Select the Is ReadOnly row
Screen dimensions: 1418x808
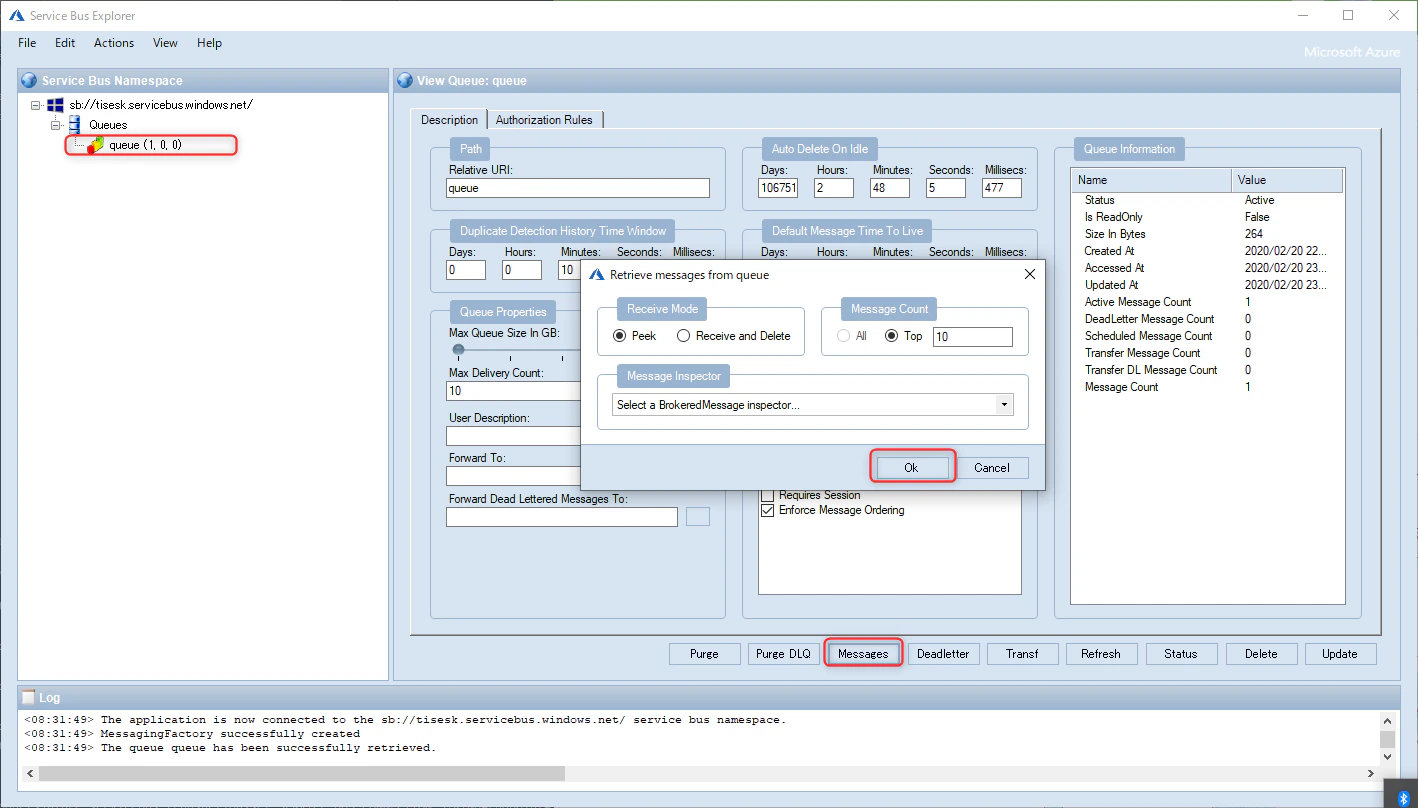pyautogui.click(x=1207, y=217)
